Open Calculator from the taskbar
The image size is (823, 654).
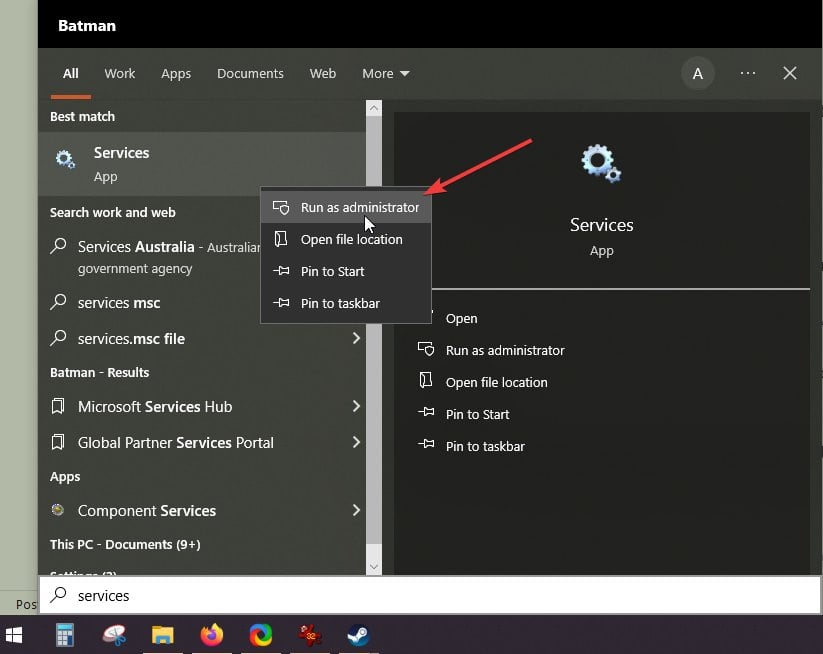click(x=65, y=635)
